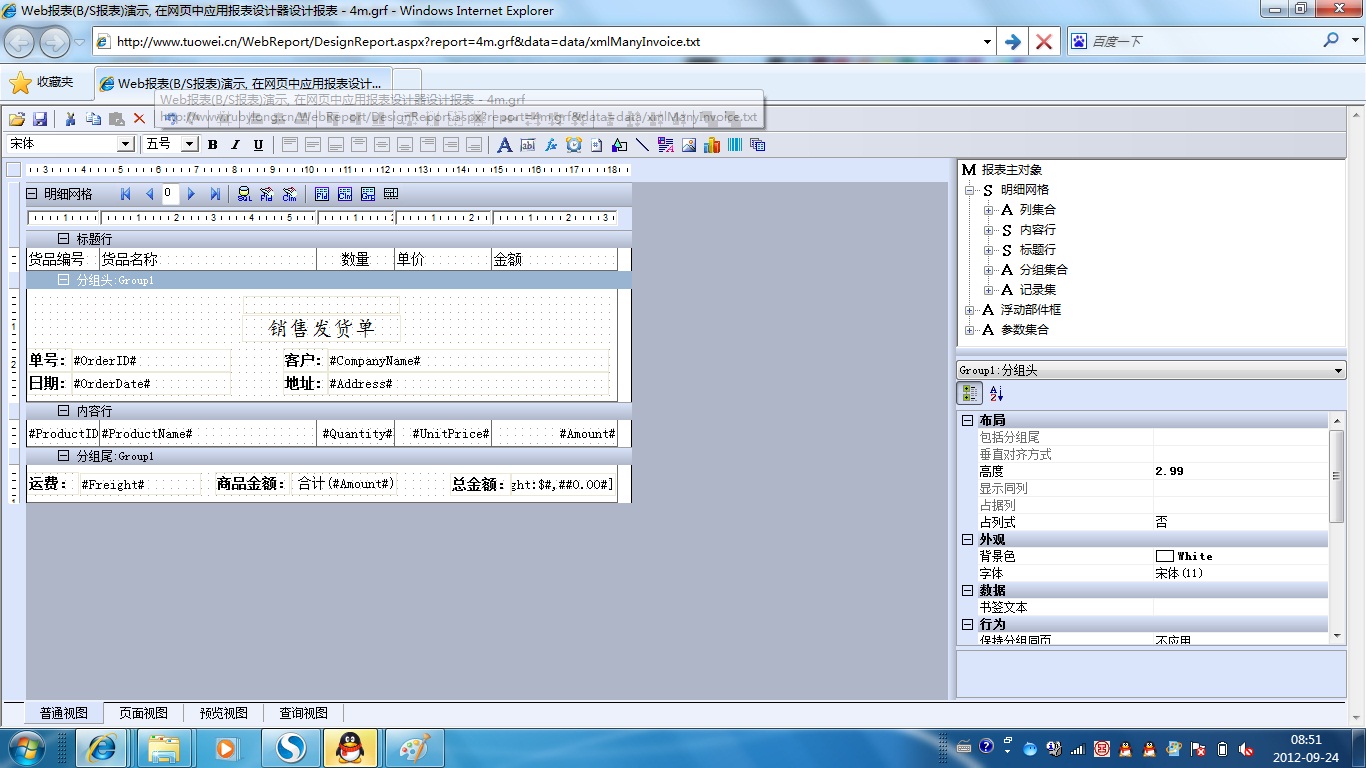Insert a barcode using the barcode icon
The image size is (1366, 768).
735,145
